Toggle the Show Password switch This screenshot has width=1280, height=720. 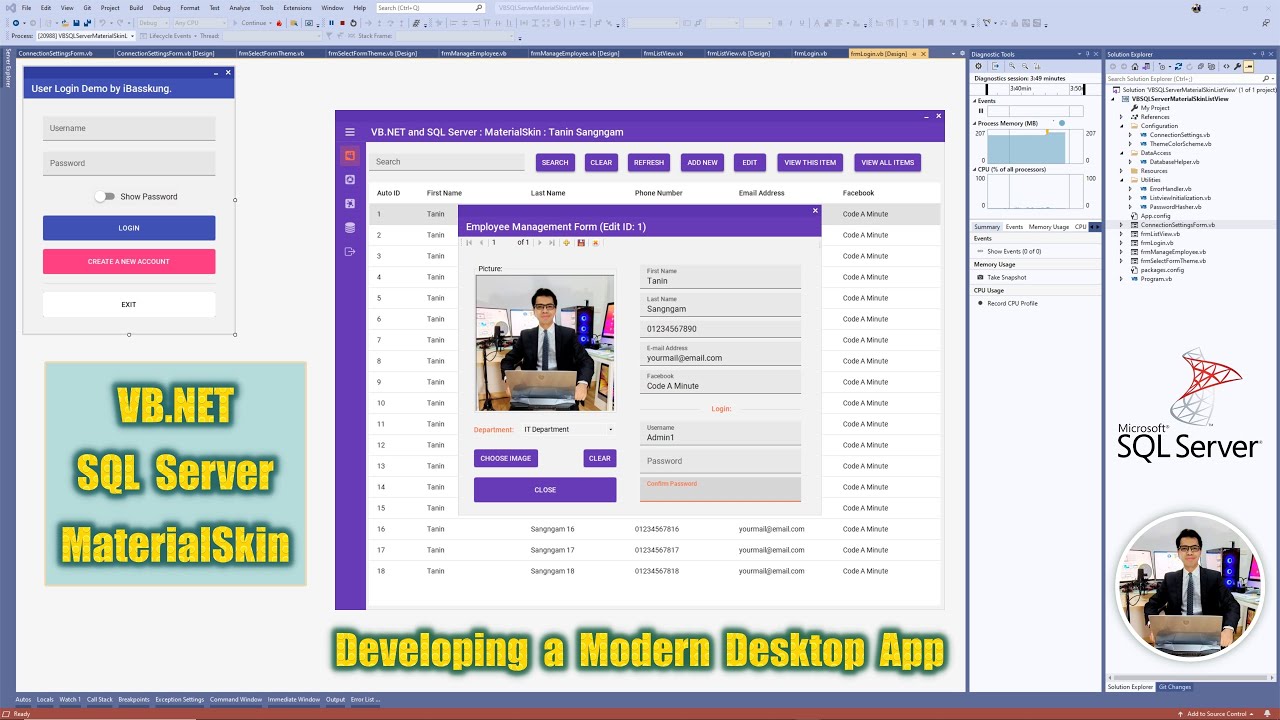pos(104,197)
